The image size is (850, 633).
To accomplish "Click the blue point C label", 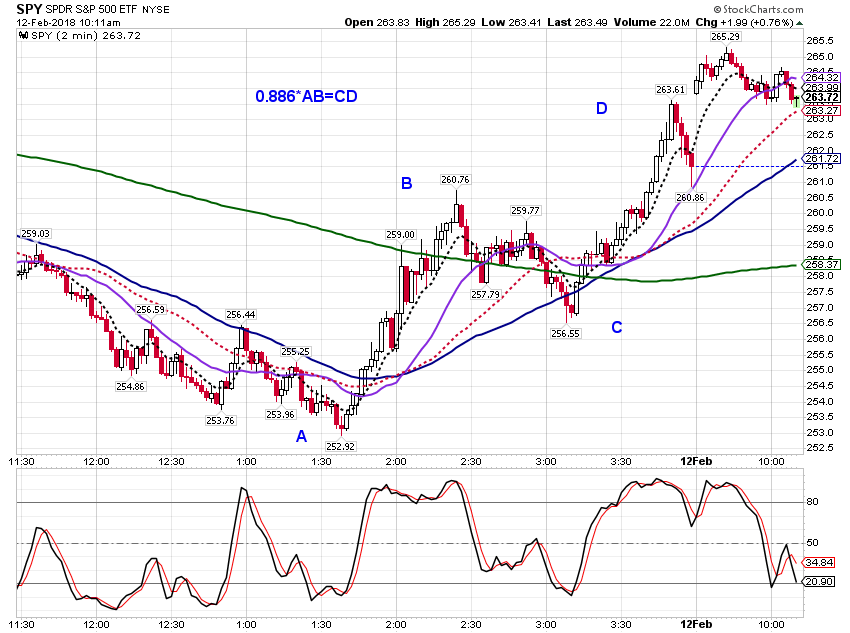I will (617, 327).
